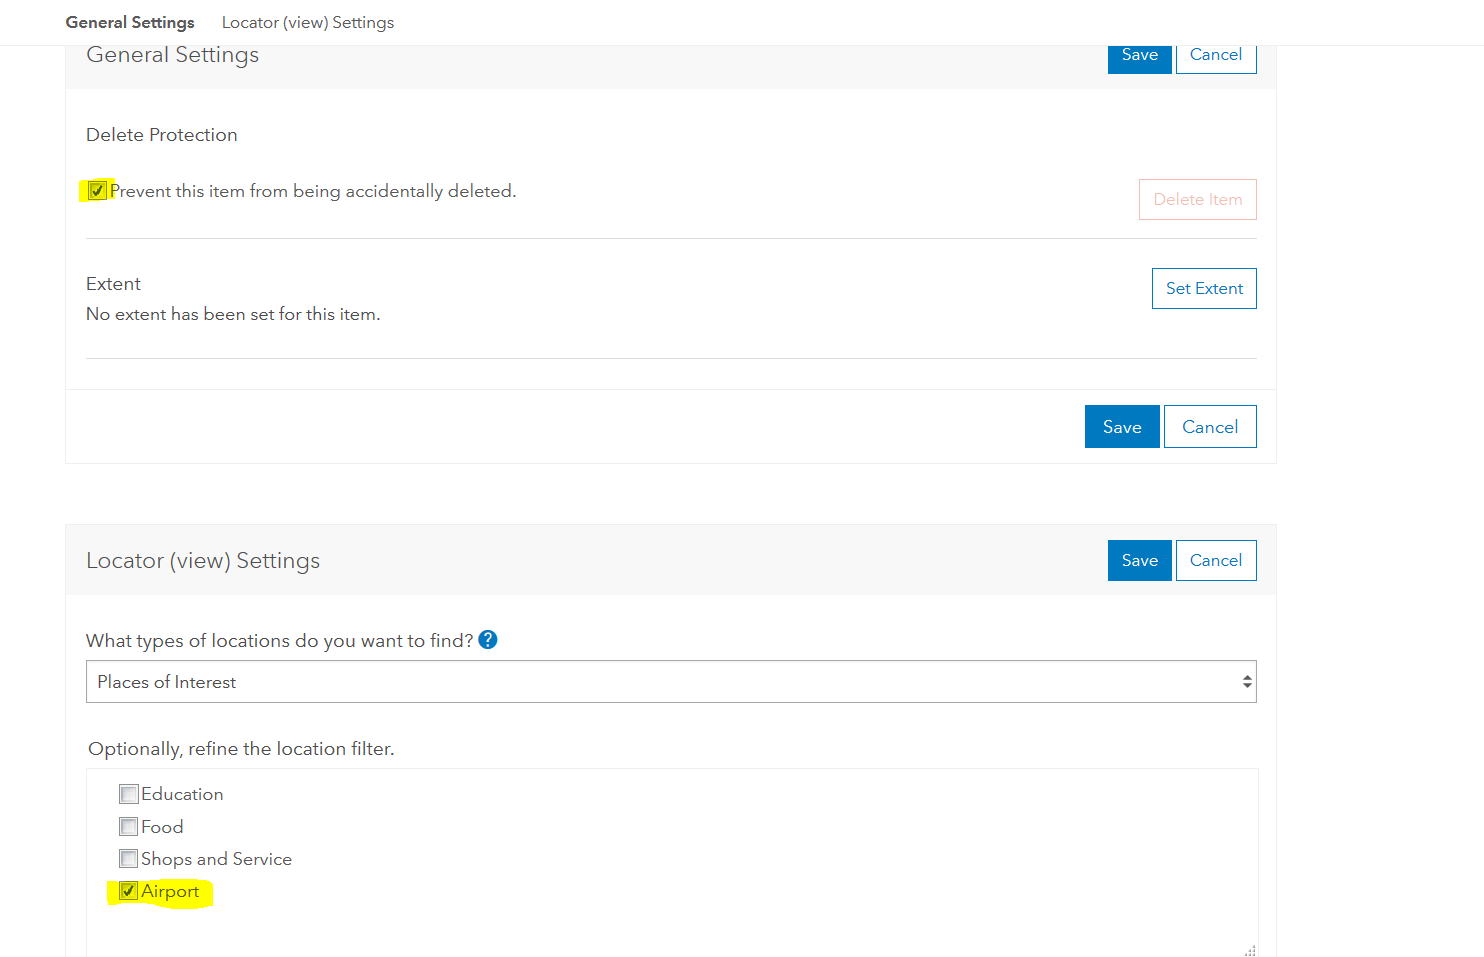Click the Shops and Service label
This screenshot has width=1484, height=957.
(x=216, y=859)
